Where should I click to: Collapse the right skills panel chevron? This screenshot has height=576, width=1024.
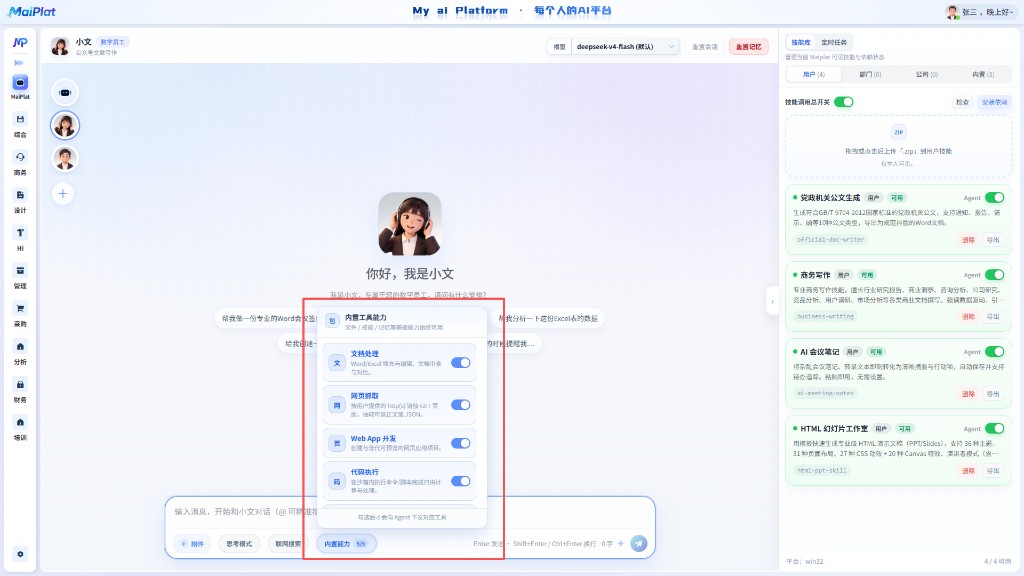tap(772, 301)
